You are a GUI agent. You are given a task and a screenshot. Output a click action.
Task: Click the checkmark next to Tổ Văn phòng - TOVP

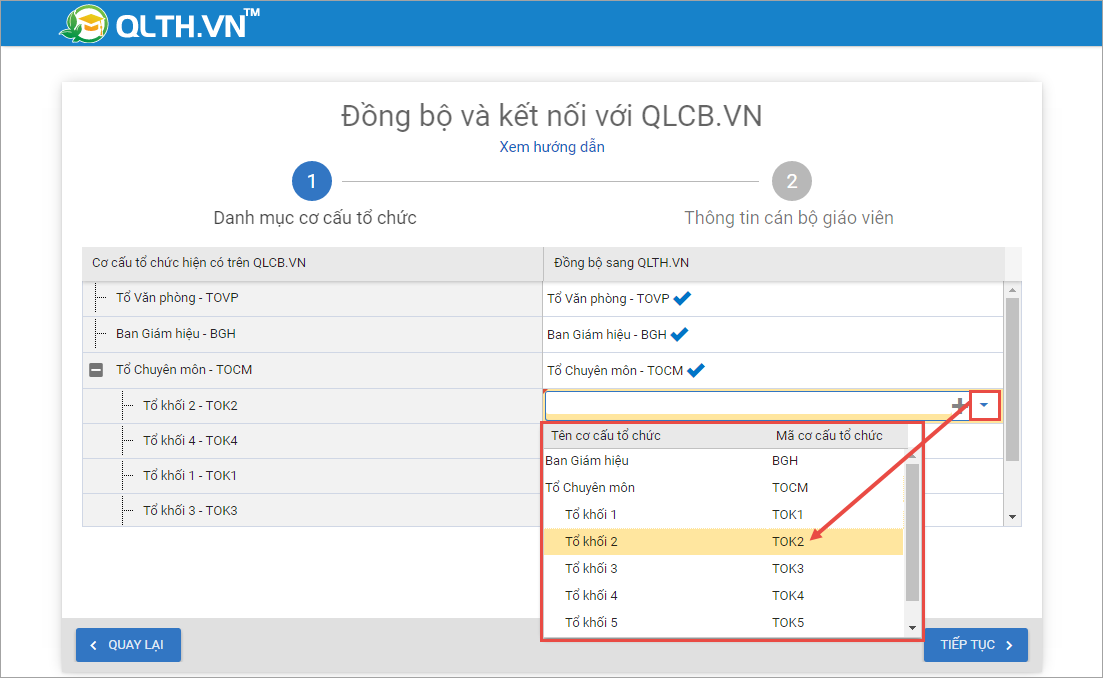point(682,298)
